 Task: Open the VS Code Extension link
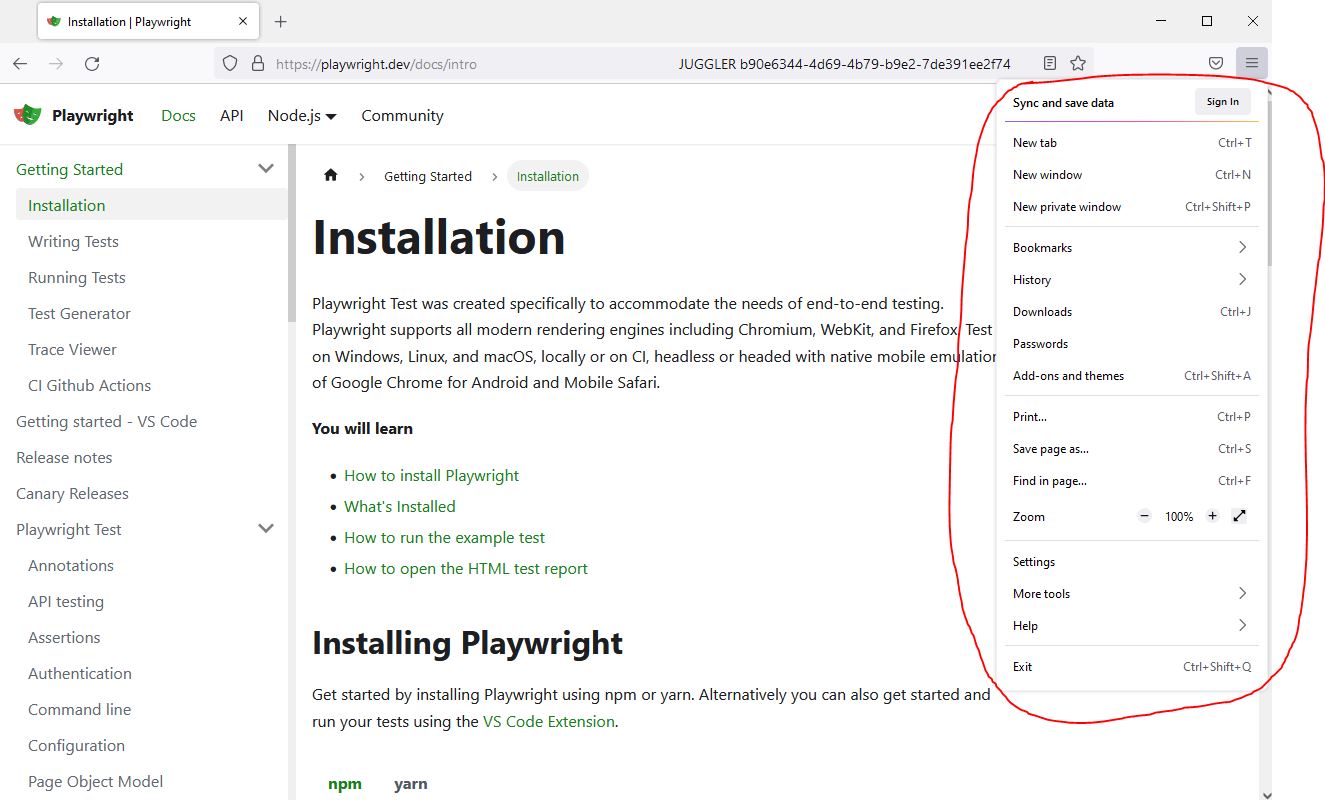pyautogui.click(x=548, y=720)
